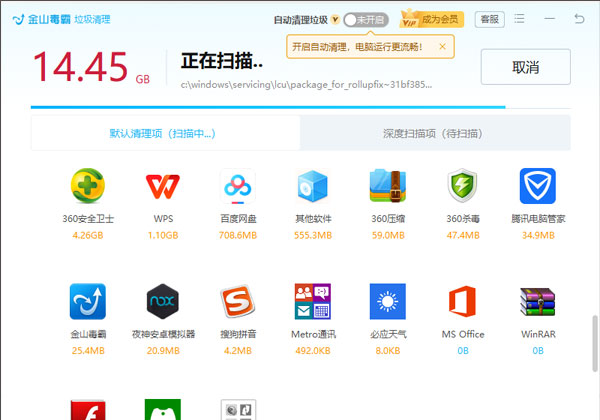Click the 开启自动清理，电脑运行更流畅 tooltip text
The width and height of the screenshot is (600, 420).
click(357, 47)
